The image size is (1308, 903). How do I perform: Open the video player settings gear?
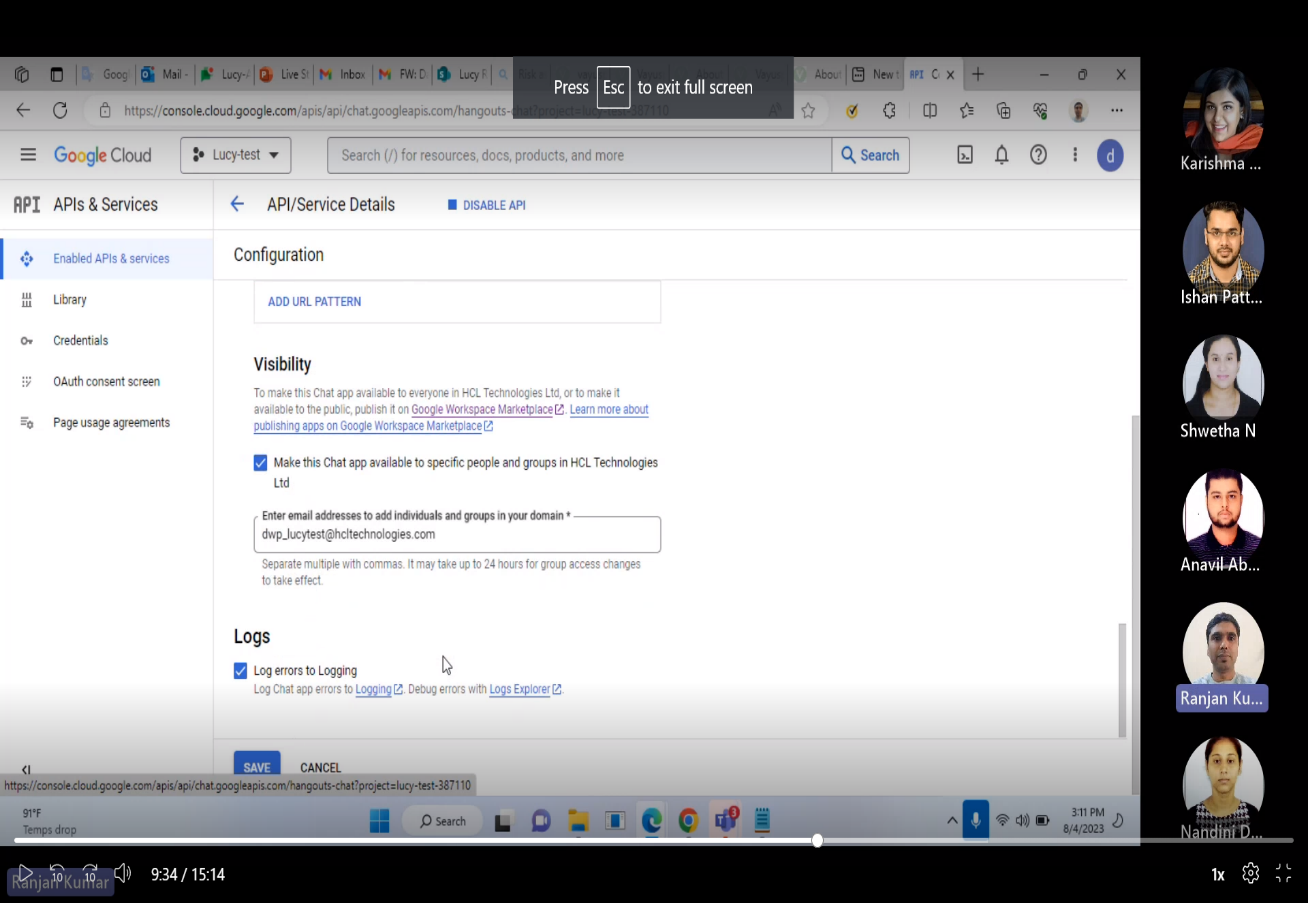coord(1251,874)
